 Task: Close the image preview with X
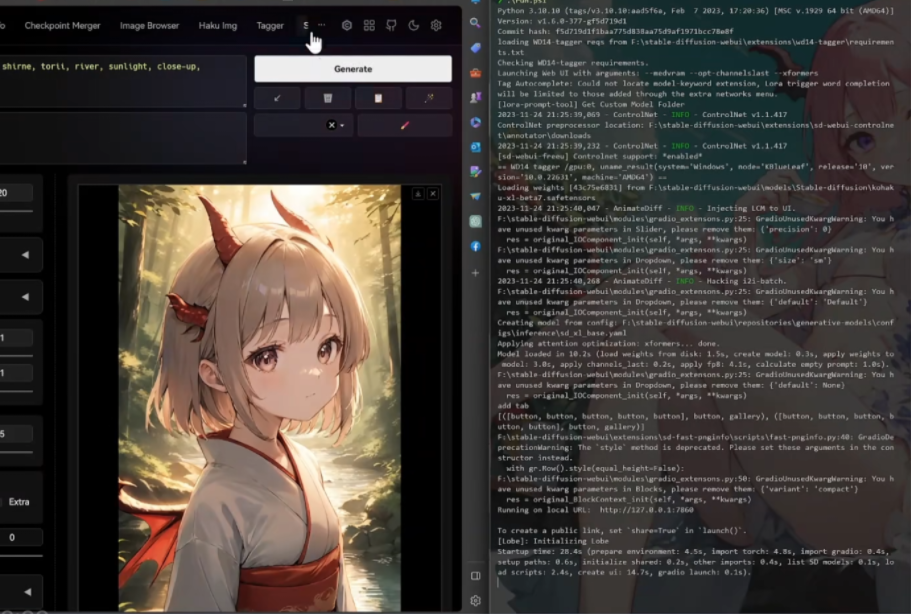click(433, 193)
